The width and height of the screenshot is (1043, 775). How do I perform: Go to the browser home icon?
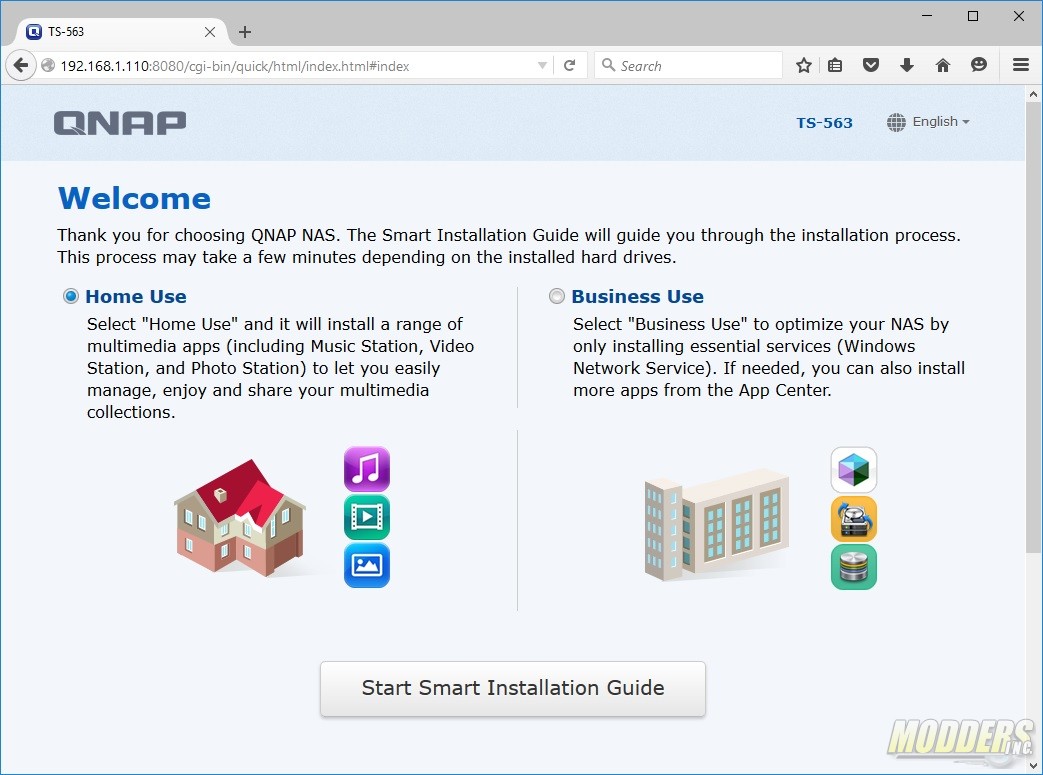click(x=943, y=65)
